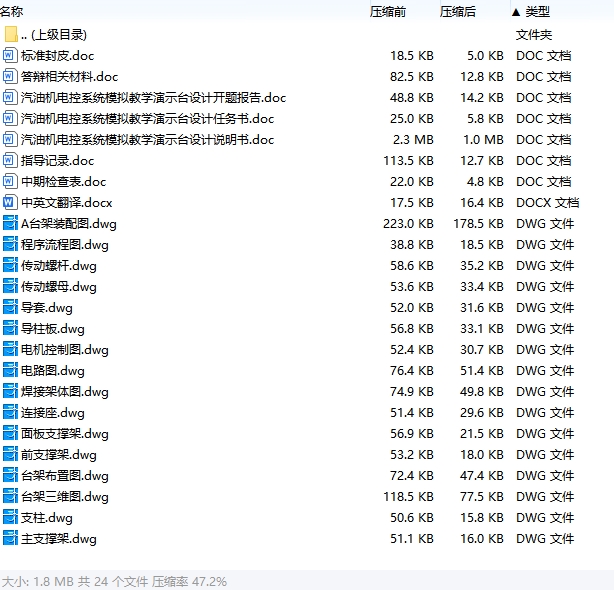The height and width of the screenshot is (590, 614).
Task: Click the DWG icon for 前支撑架.dwg
Action: coord(10,455)
